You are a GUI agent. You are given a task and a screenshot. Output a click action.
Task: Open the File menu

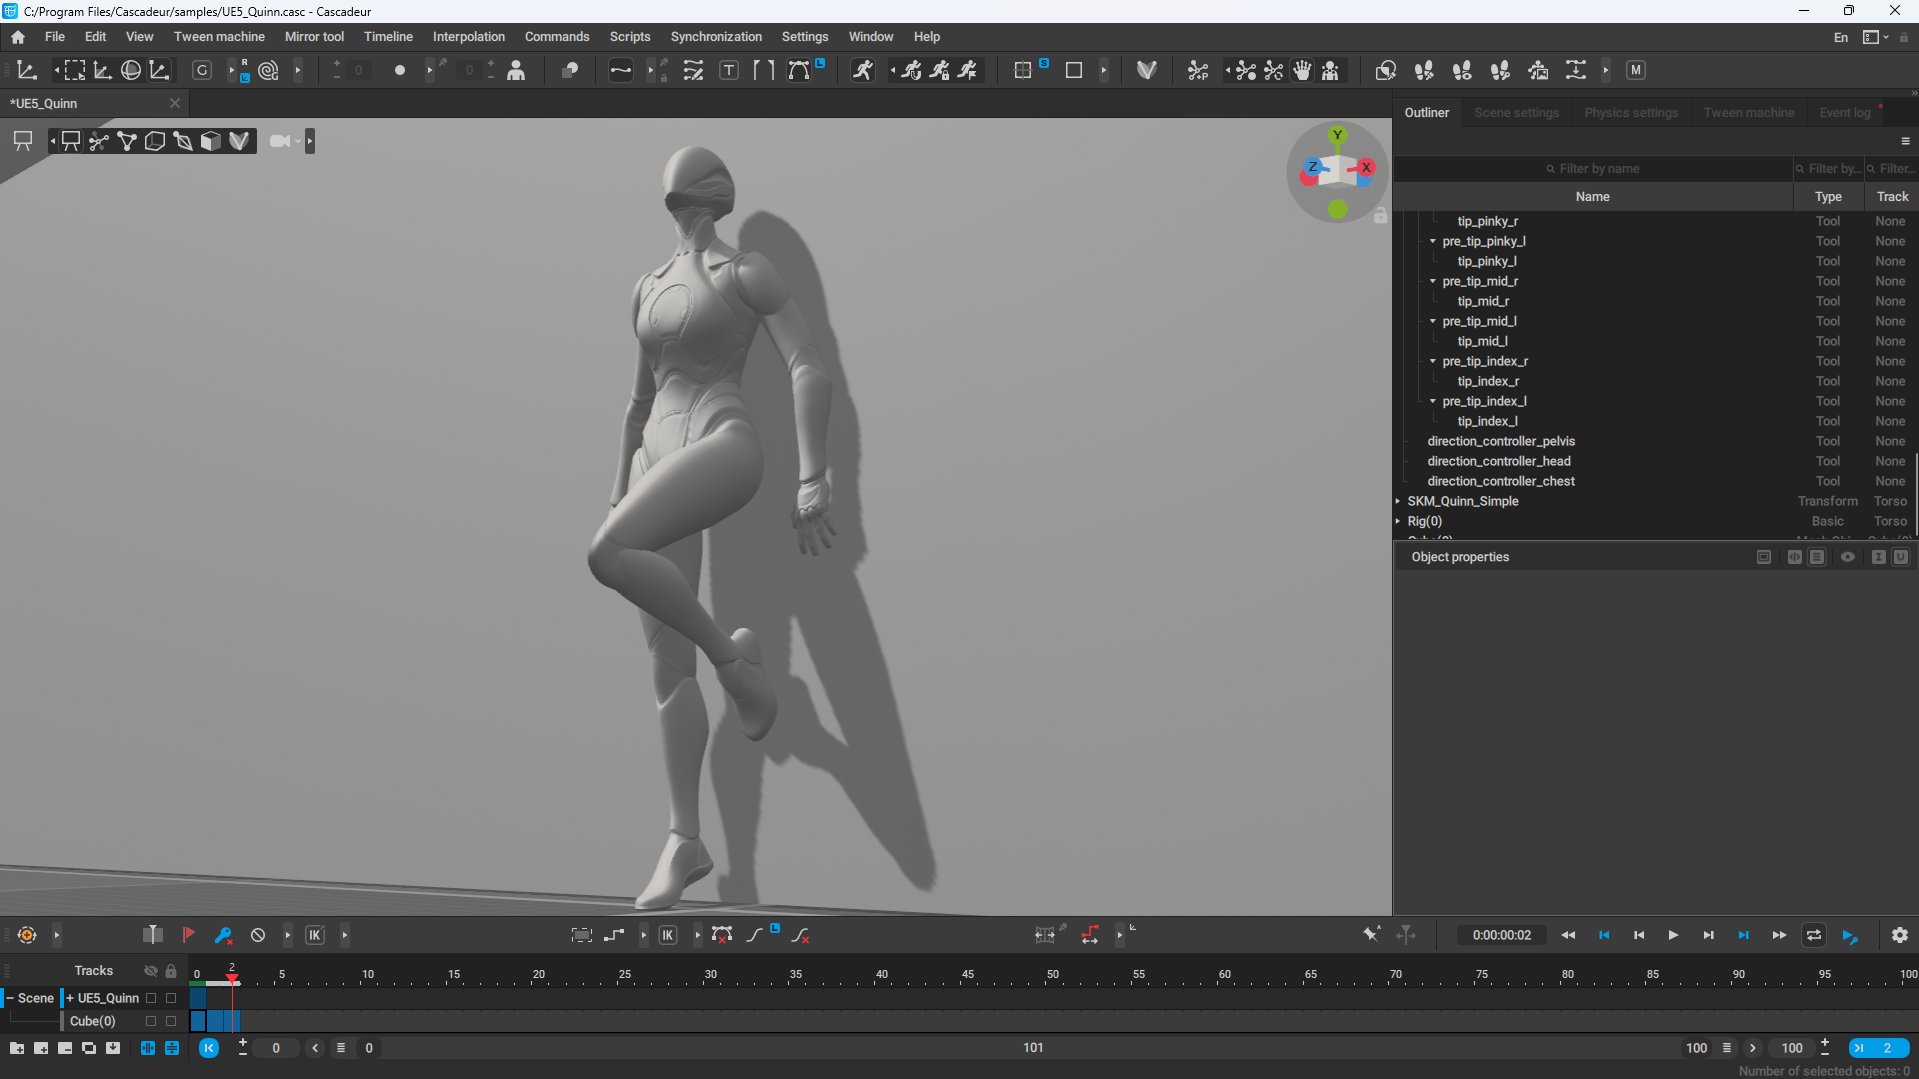pos(55,37)
